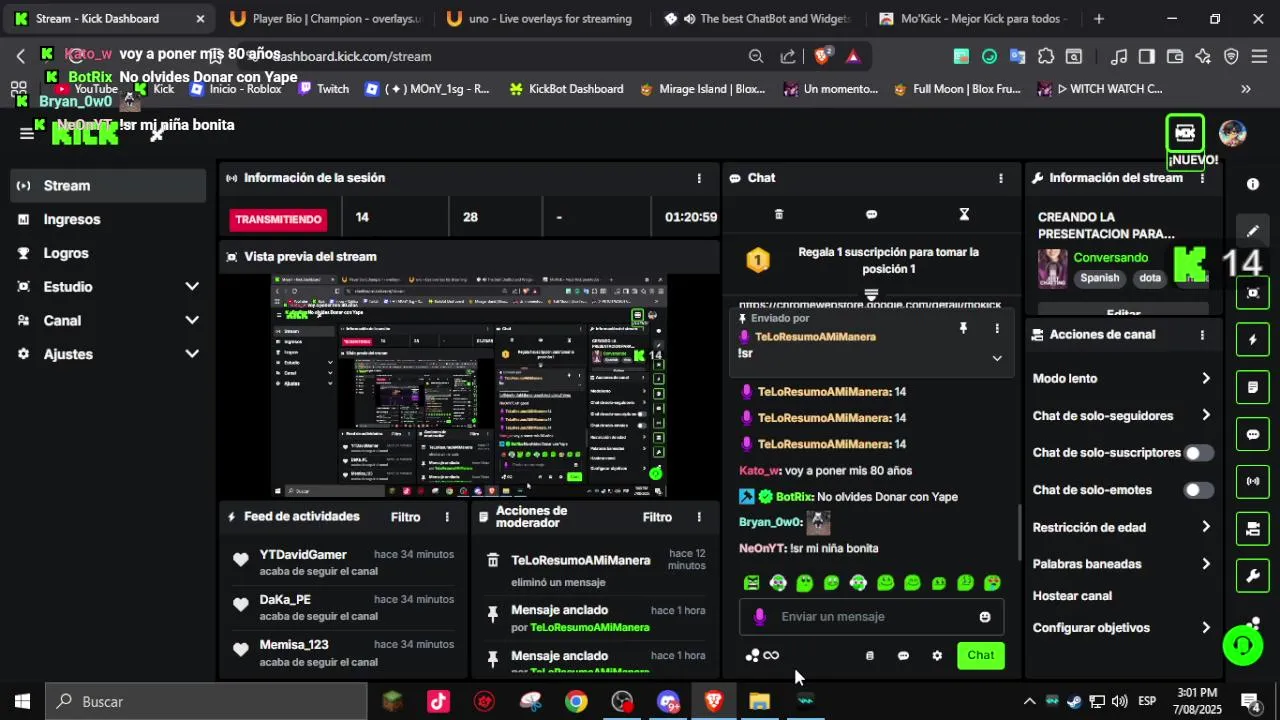
Task: Switch to the uno - Live overlays tab
Action: coord(540,19)
